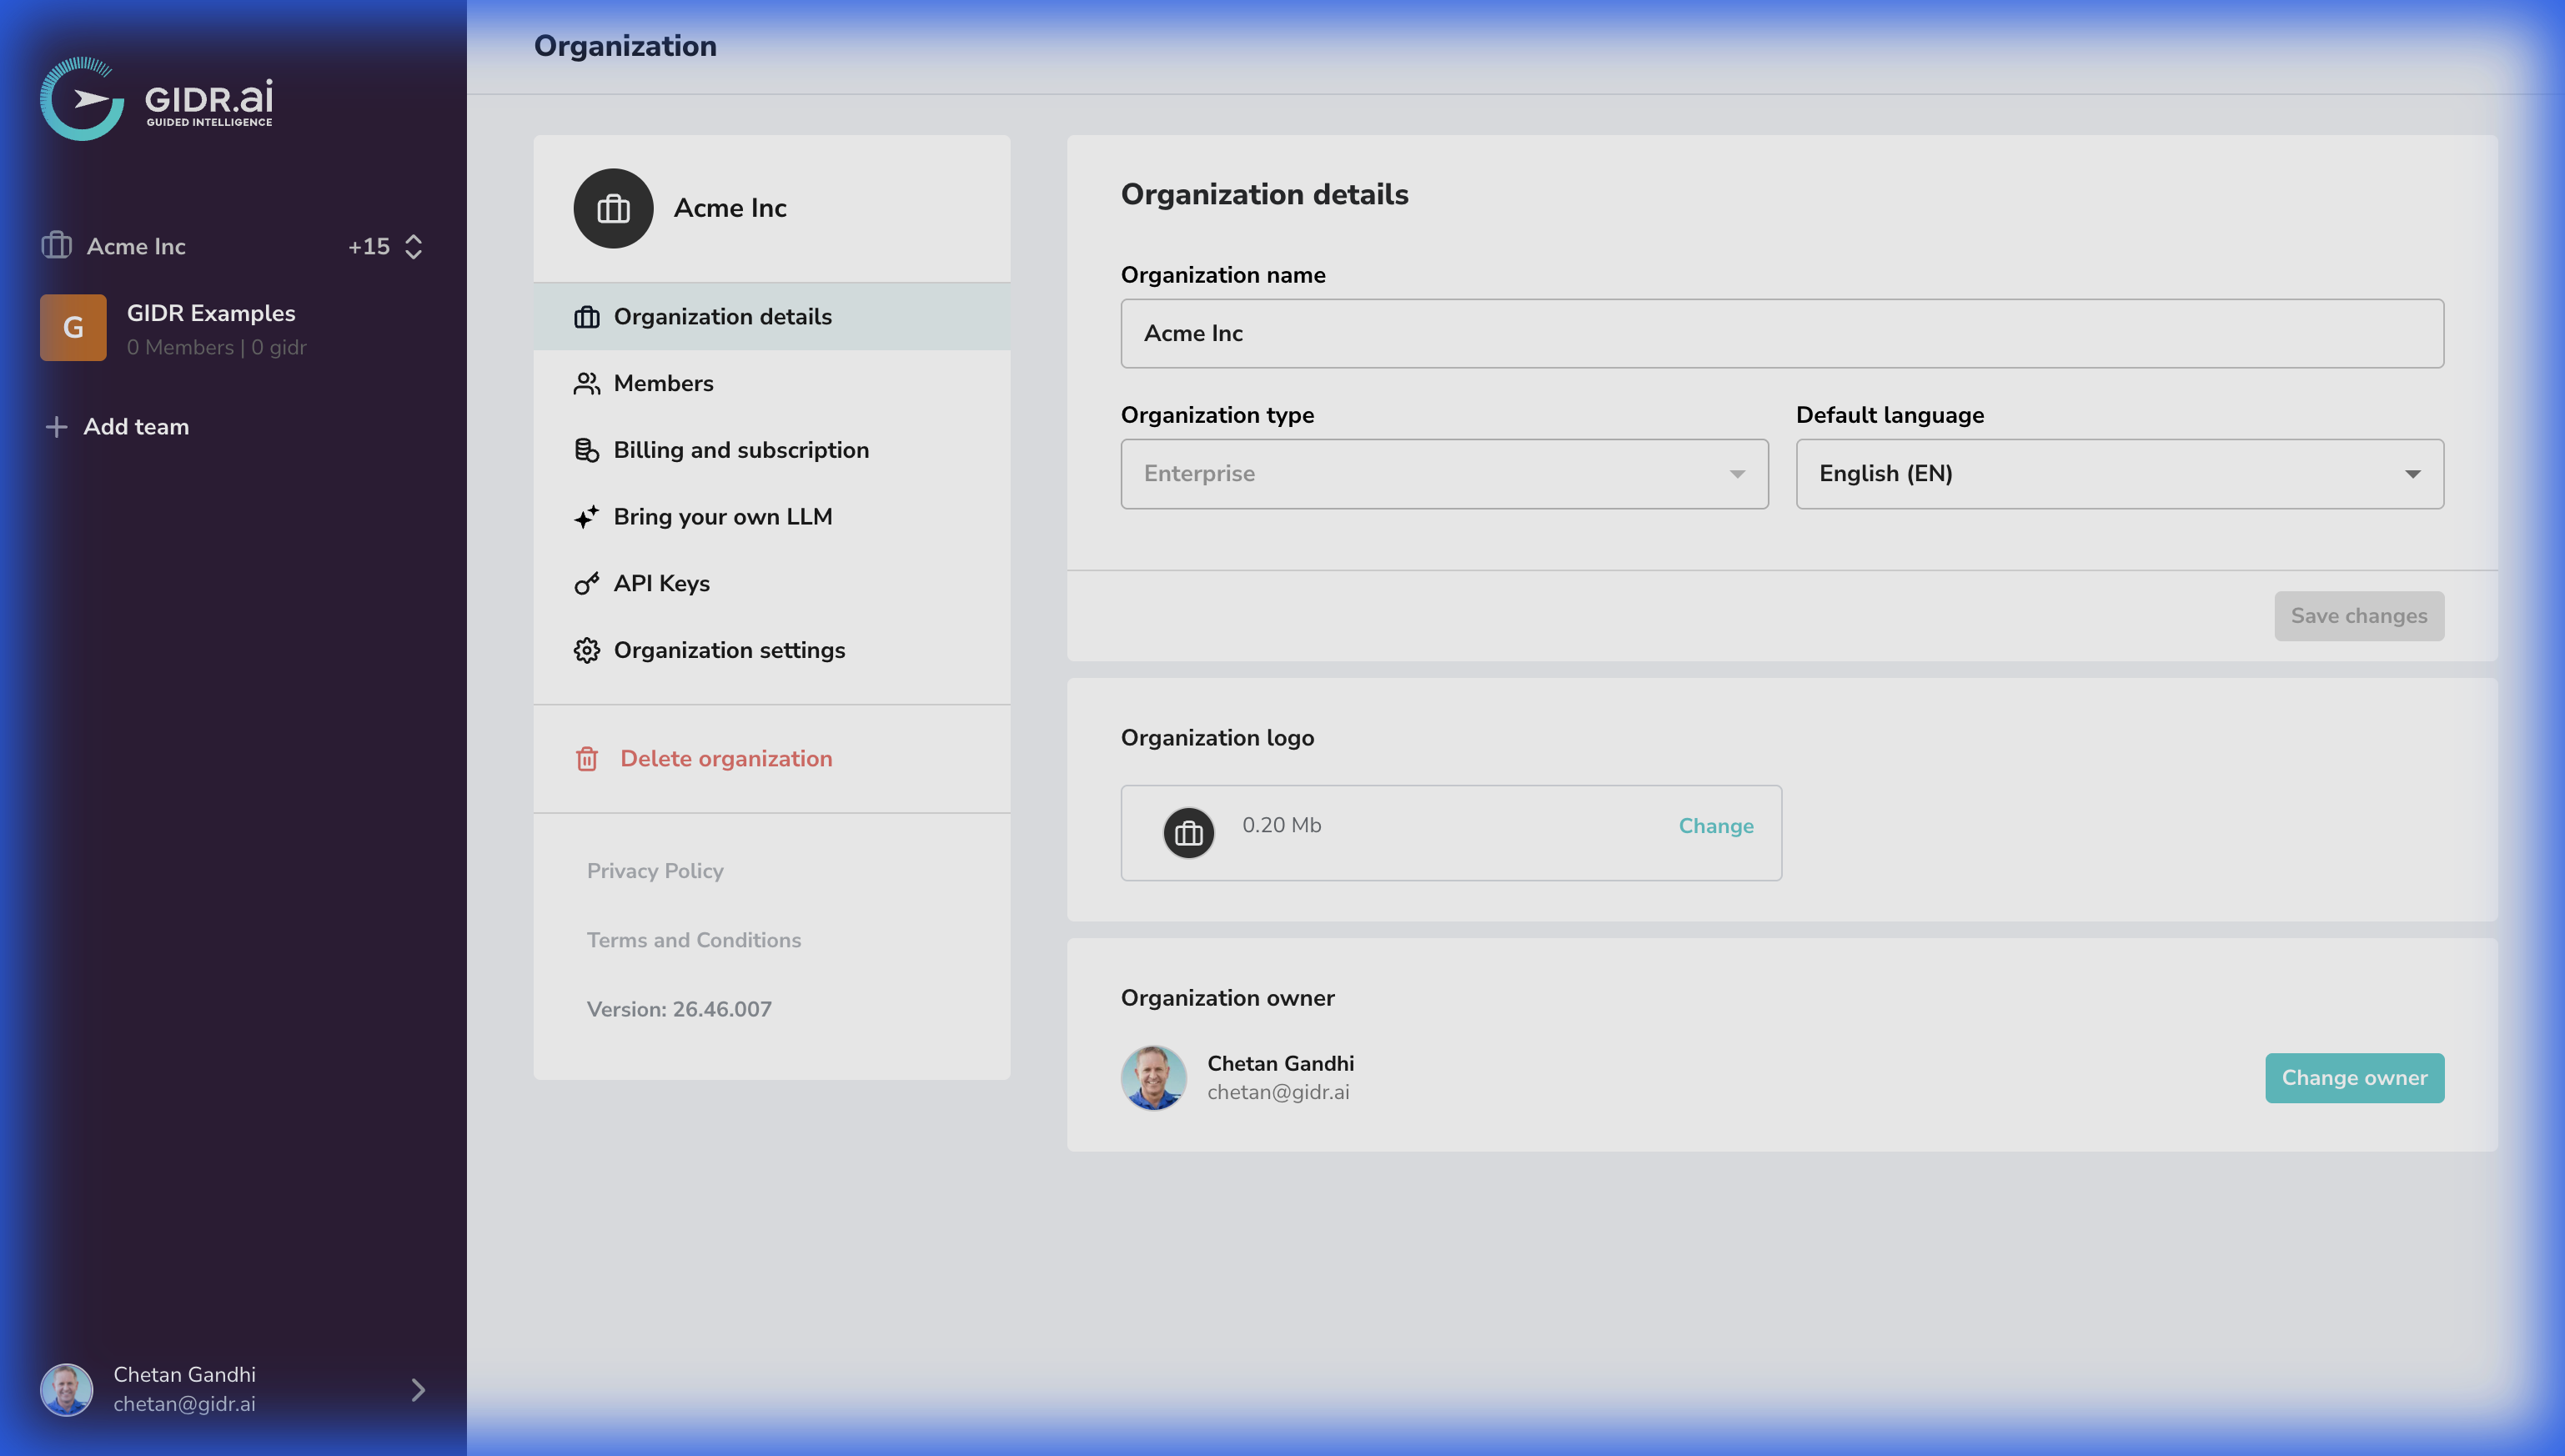Edit the Organization name field
The width and height of the screenshot is (2565, 1456).
click(1780, 333)
